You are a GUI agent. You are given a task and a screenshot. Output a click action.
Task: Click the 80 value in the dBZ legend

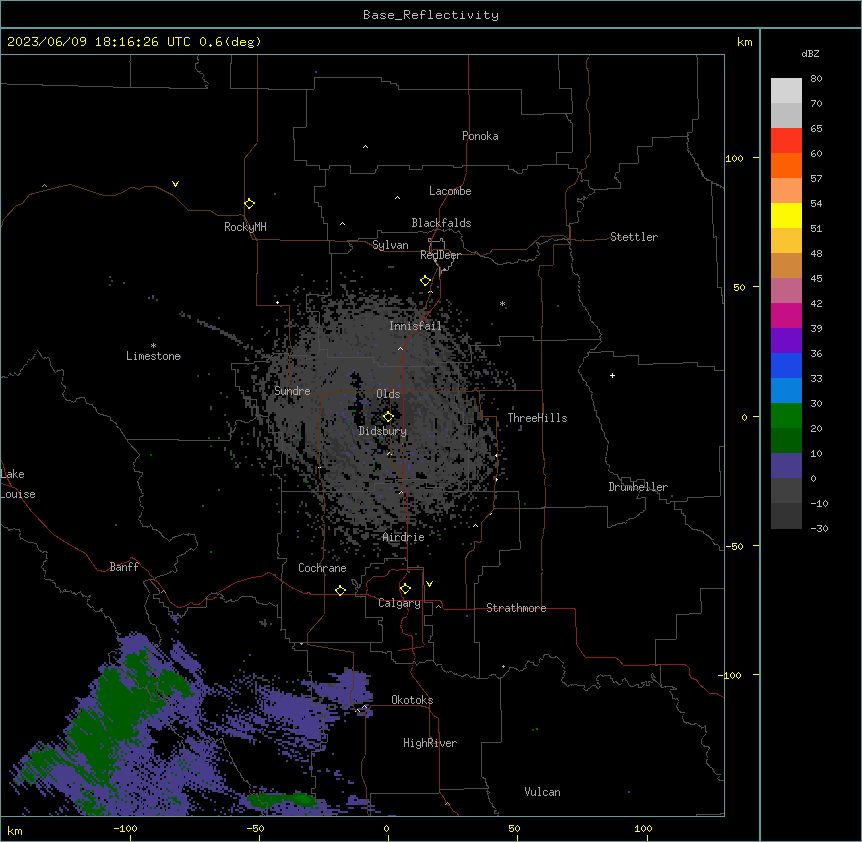[816, 79]
